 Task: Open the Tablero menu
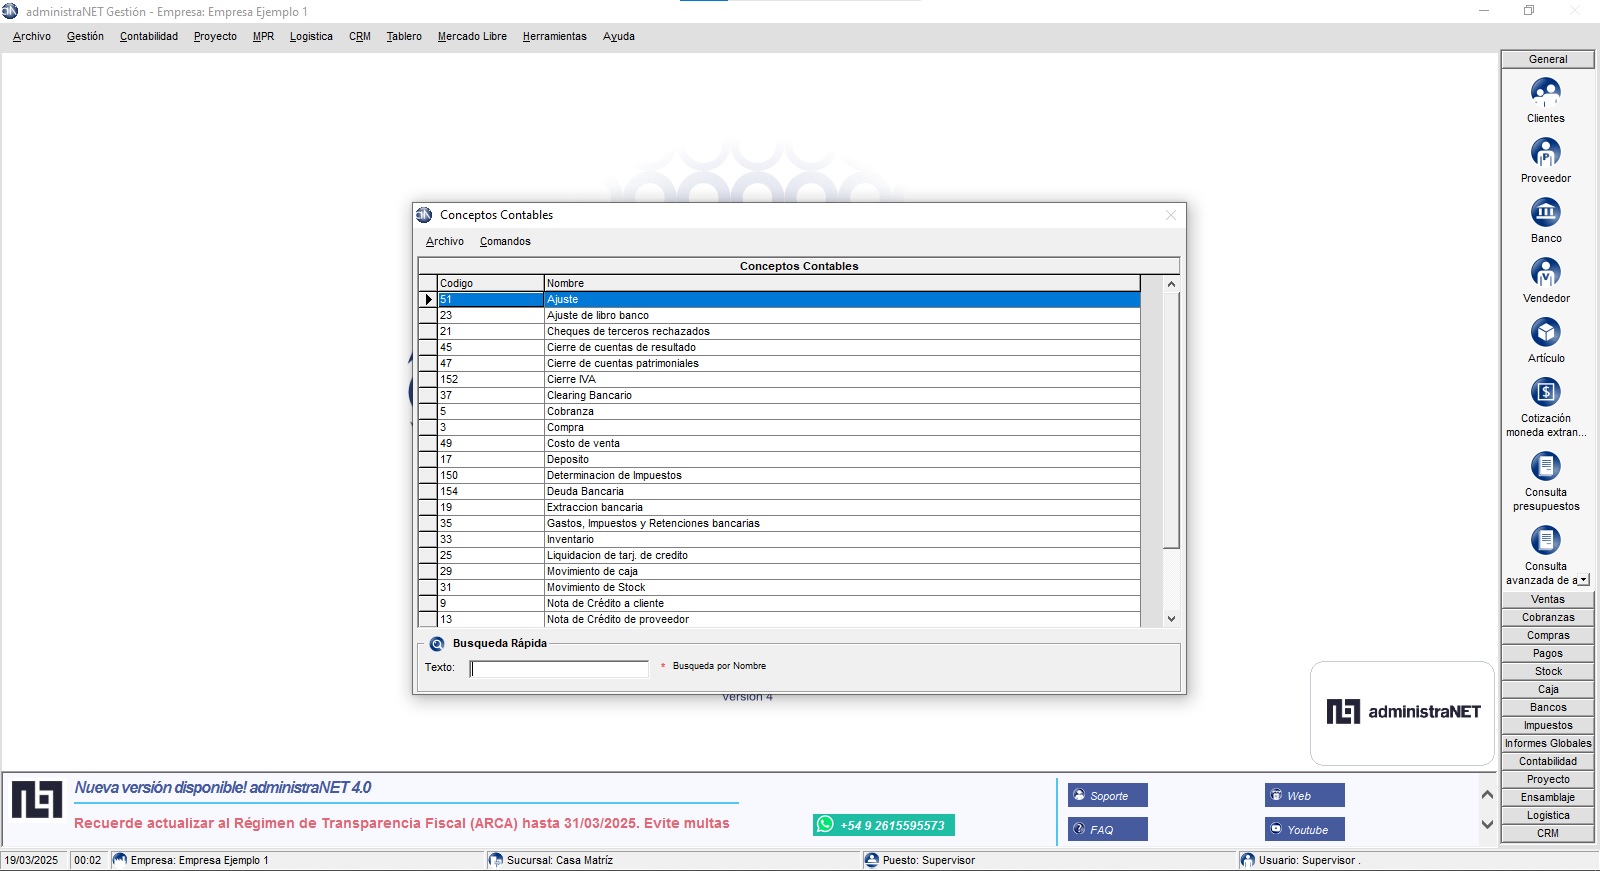click(x=404, y=37)
